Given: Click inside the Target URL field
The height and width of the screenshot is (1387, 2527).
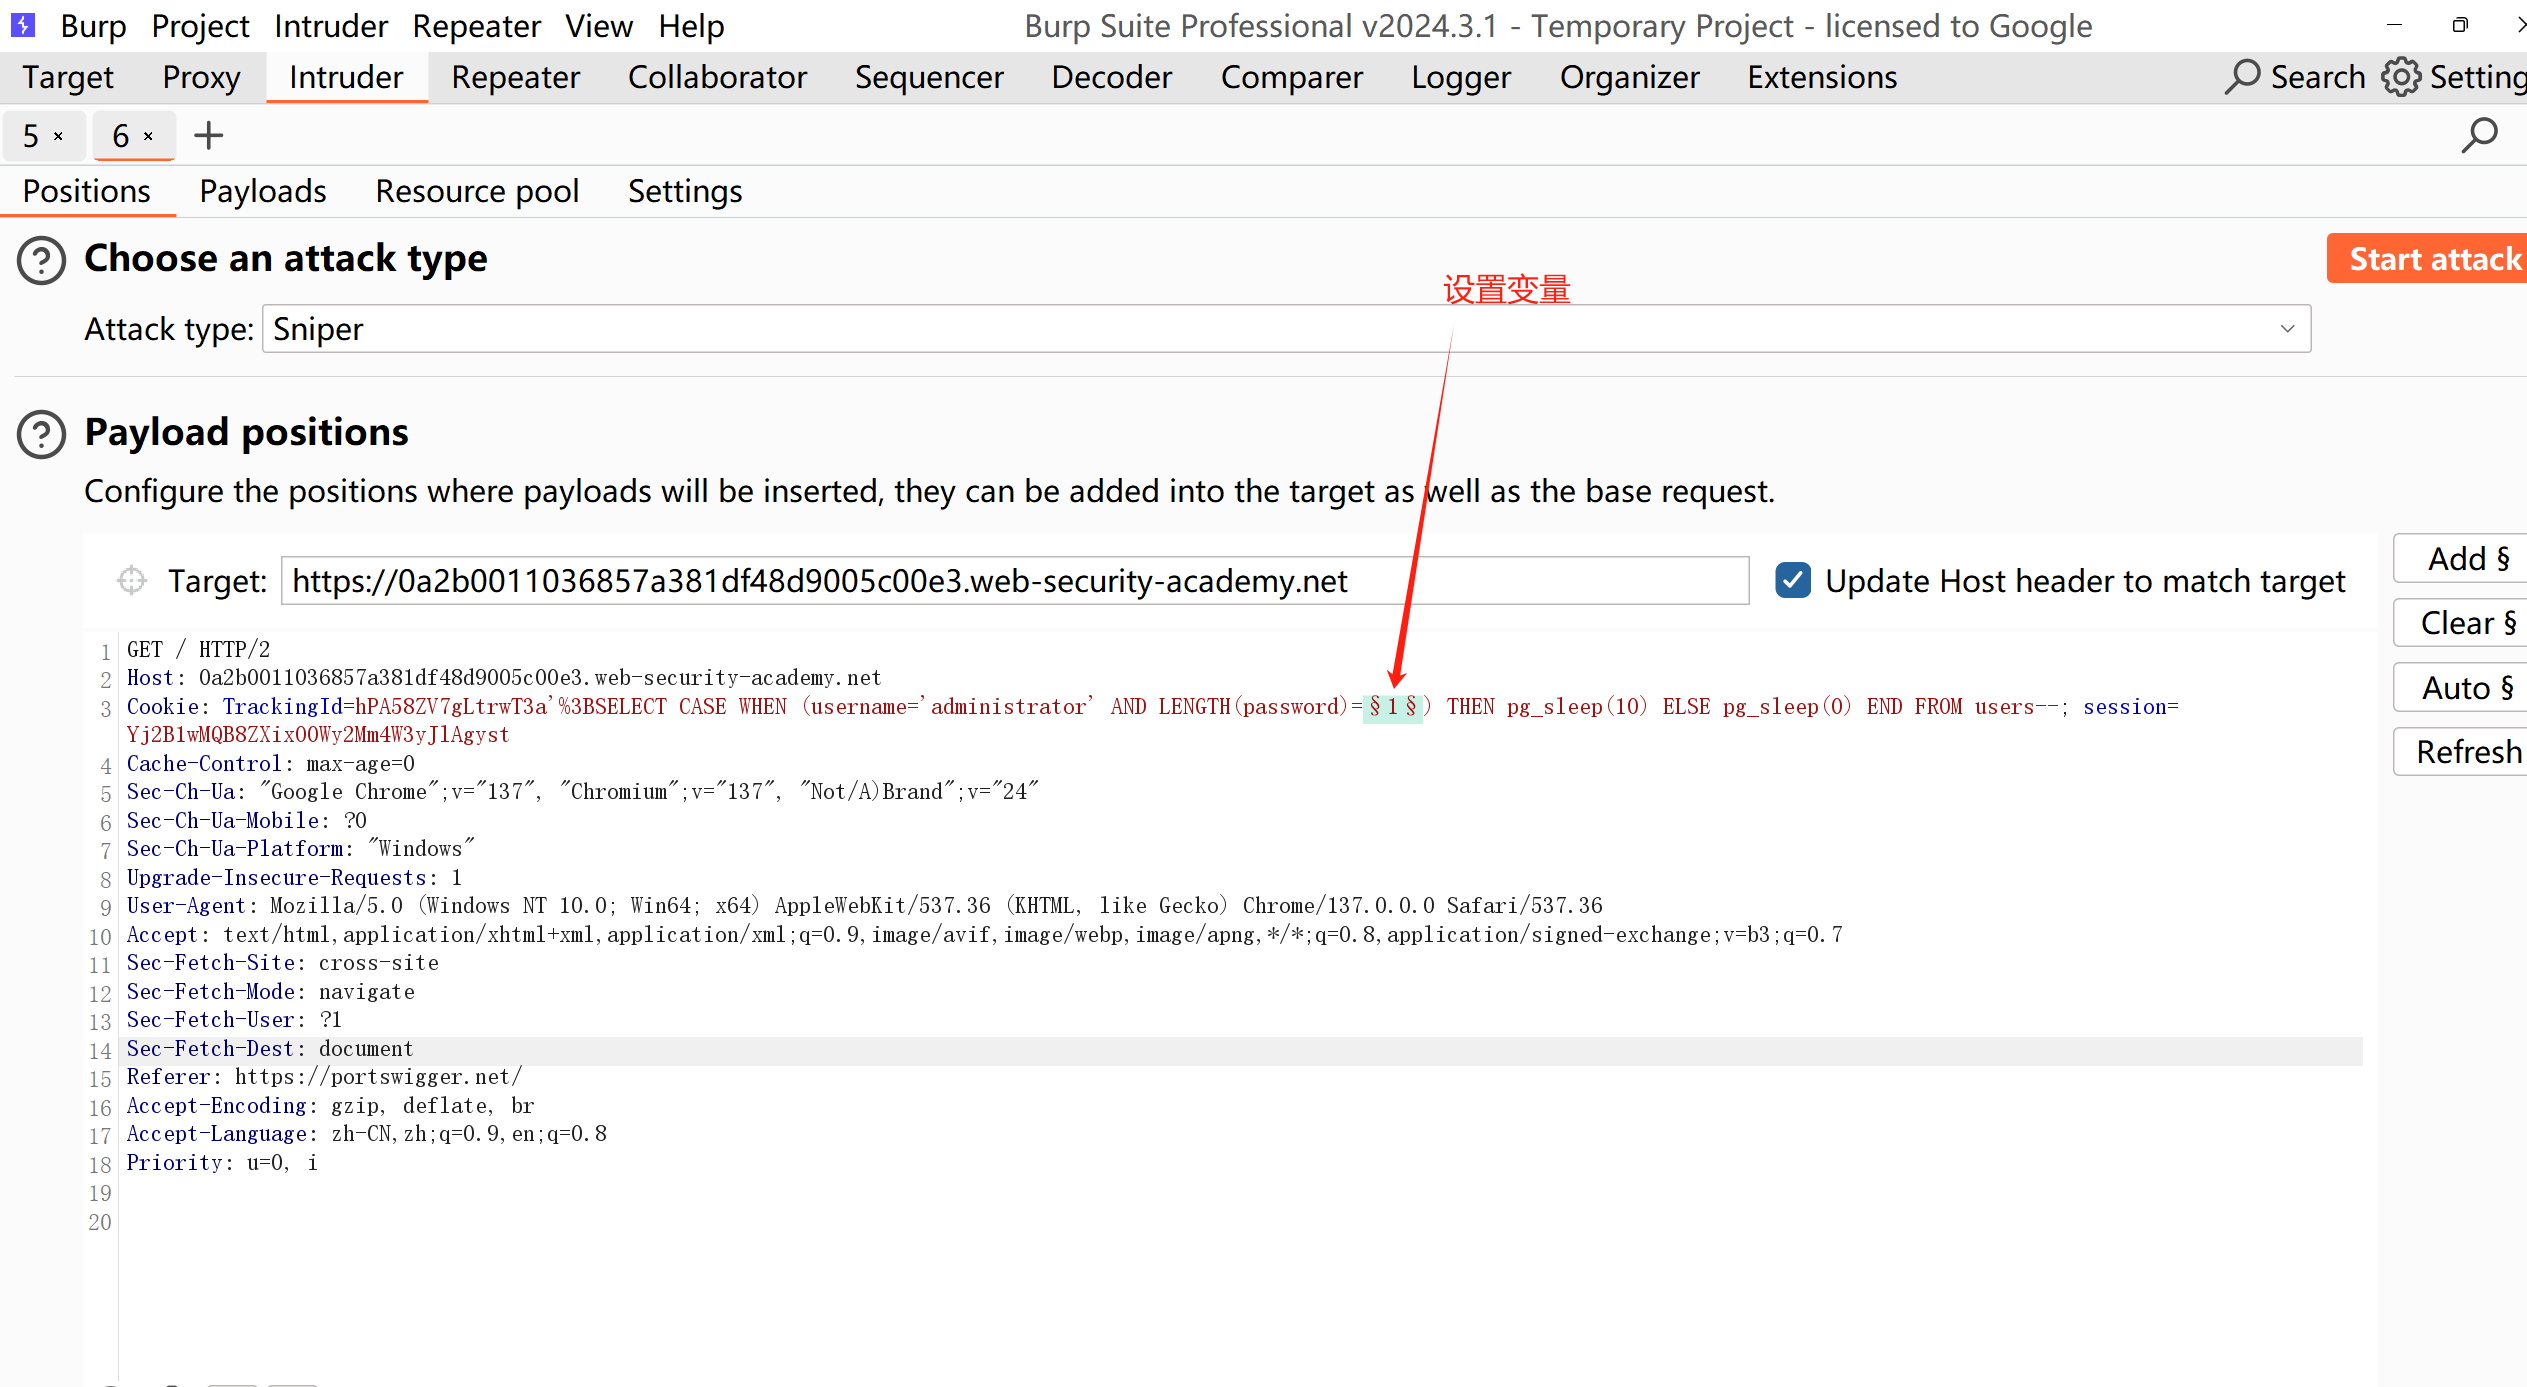Looking at the screenshot, I should [1014, 580].
